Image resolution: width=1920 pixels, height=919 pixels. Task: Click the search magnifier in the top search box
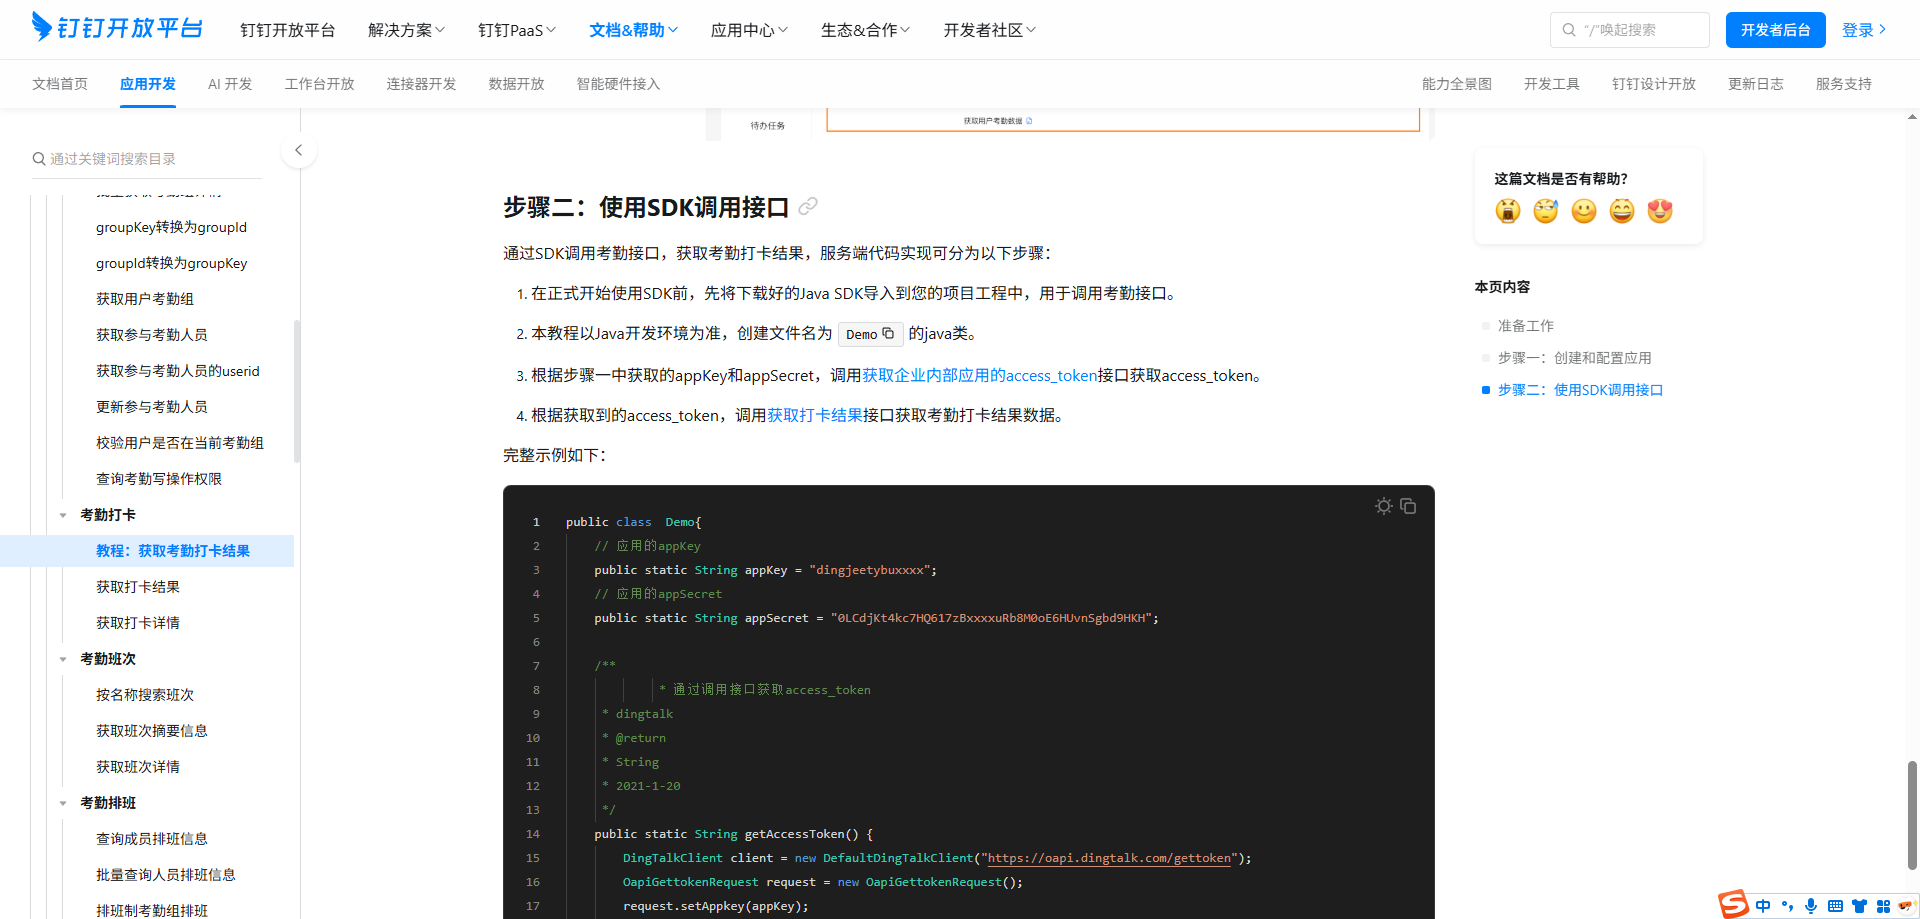[1569, 30]
